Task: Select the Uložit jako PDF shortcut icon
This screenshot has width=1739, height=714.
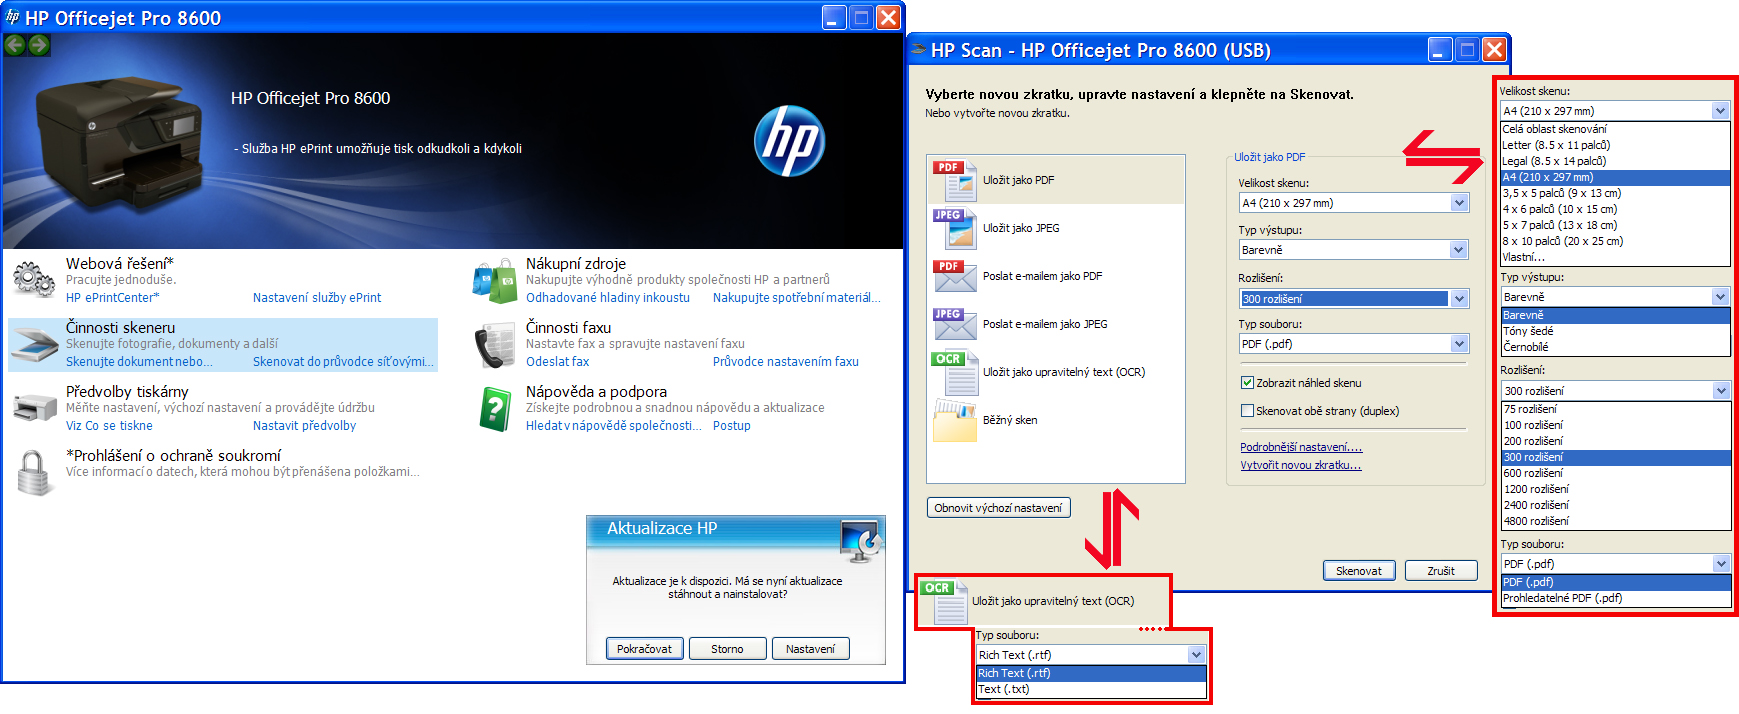Action: (954, 181)
